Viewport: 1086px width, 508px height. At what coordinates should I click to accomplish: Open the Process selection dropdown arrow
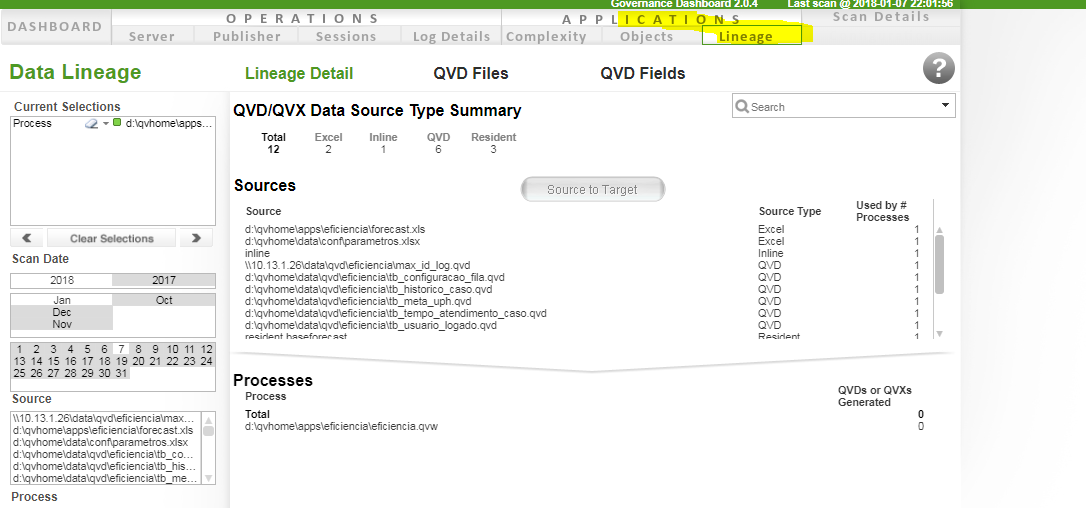pyautogui.click(x=105, y=123)
